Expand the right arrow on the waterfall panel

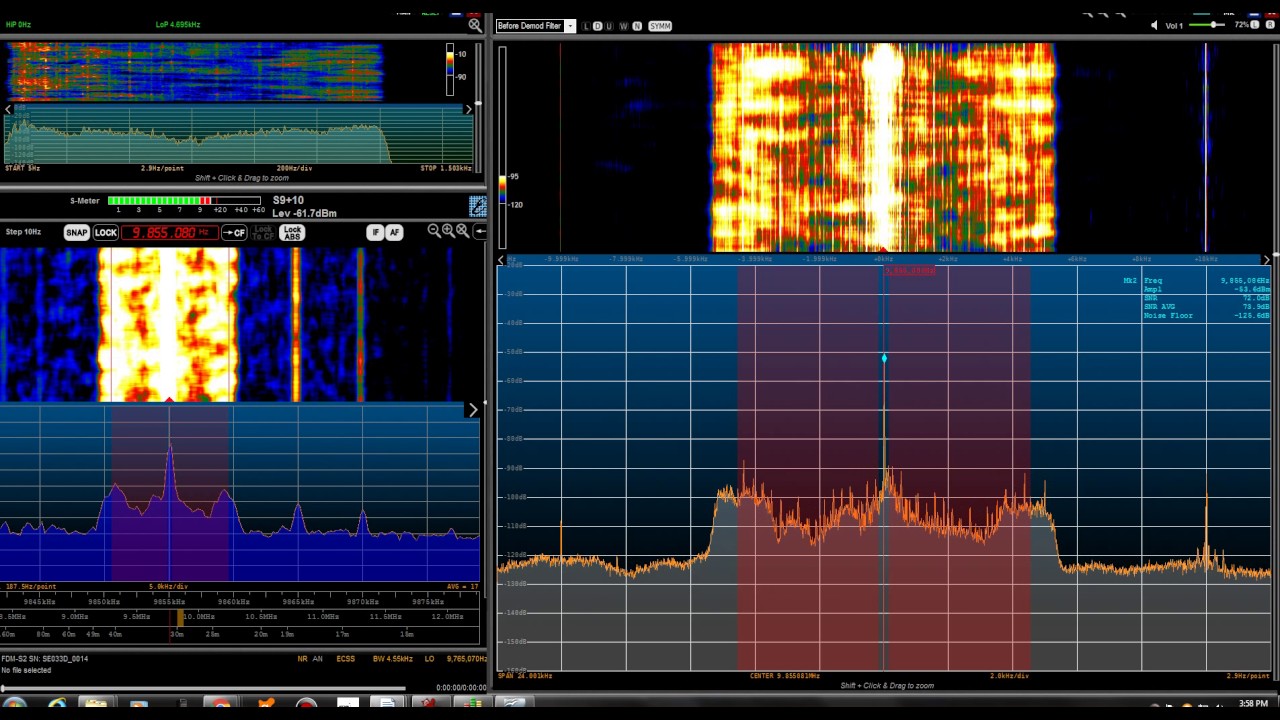pyautogui.click(x=473, y=410)
